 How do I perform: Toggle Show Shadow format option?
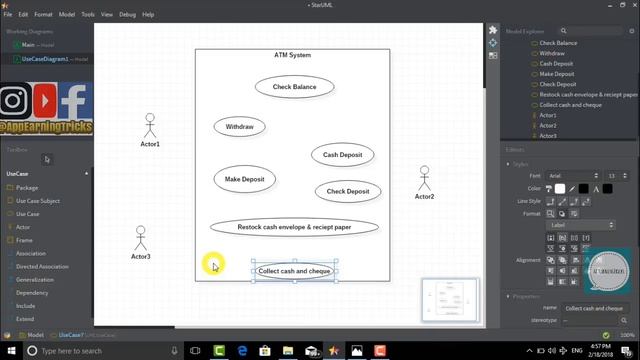(x=562, y=213)
